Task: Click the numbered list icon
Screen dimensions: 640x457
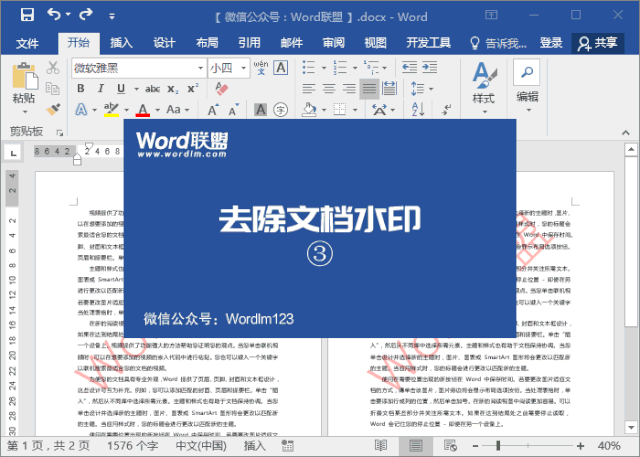Action: 340,67
